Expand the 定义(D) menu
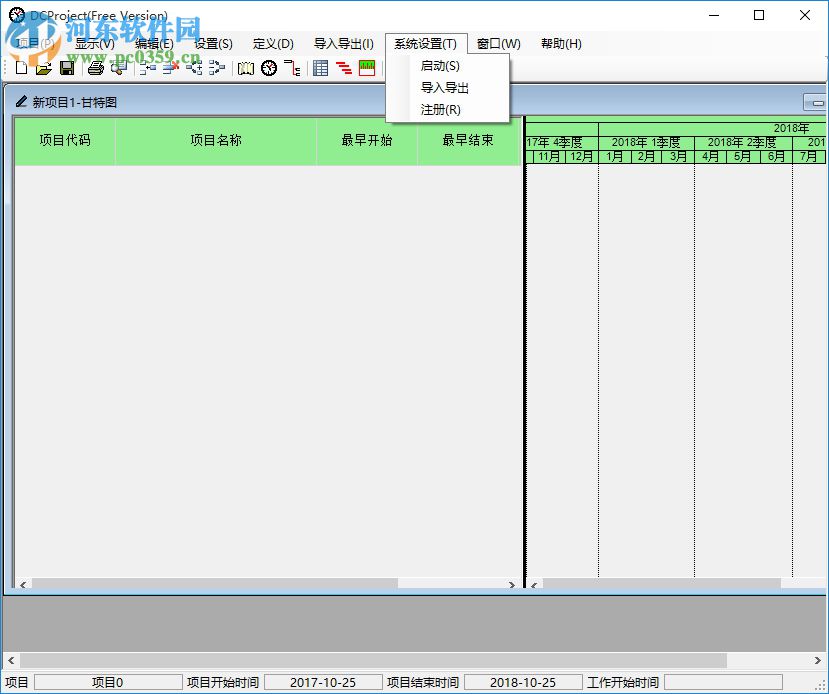 coord(272,43)
